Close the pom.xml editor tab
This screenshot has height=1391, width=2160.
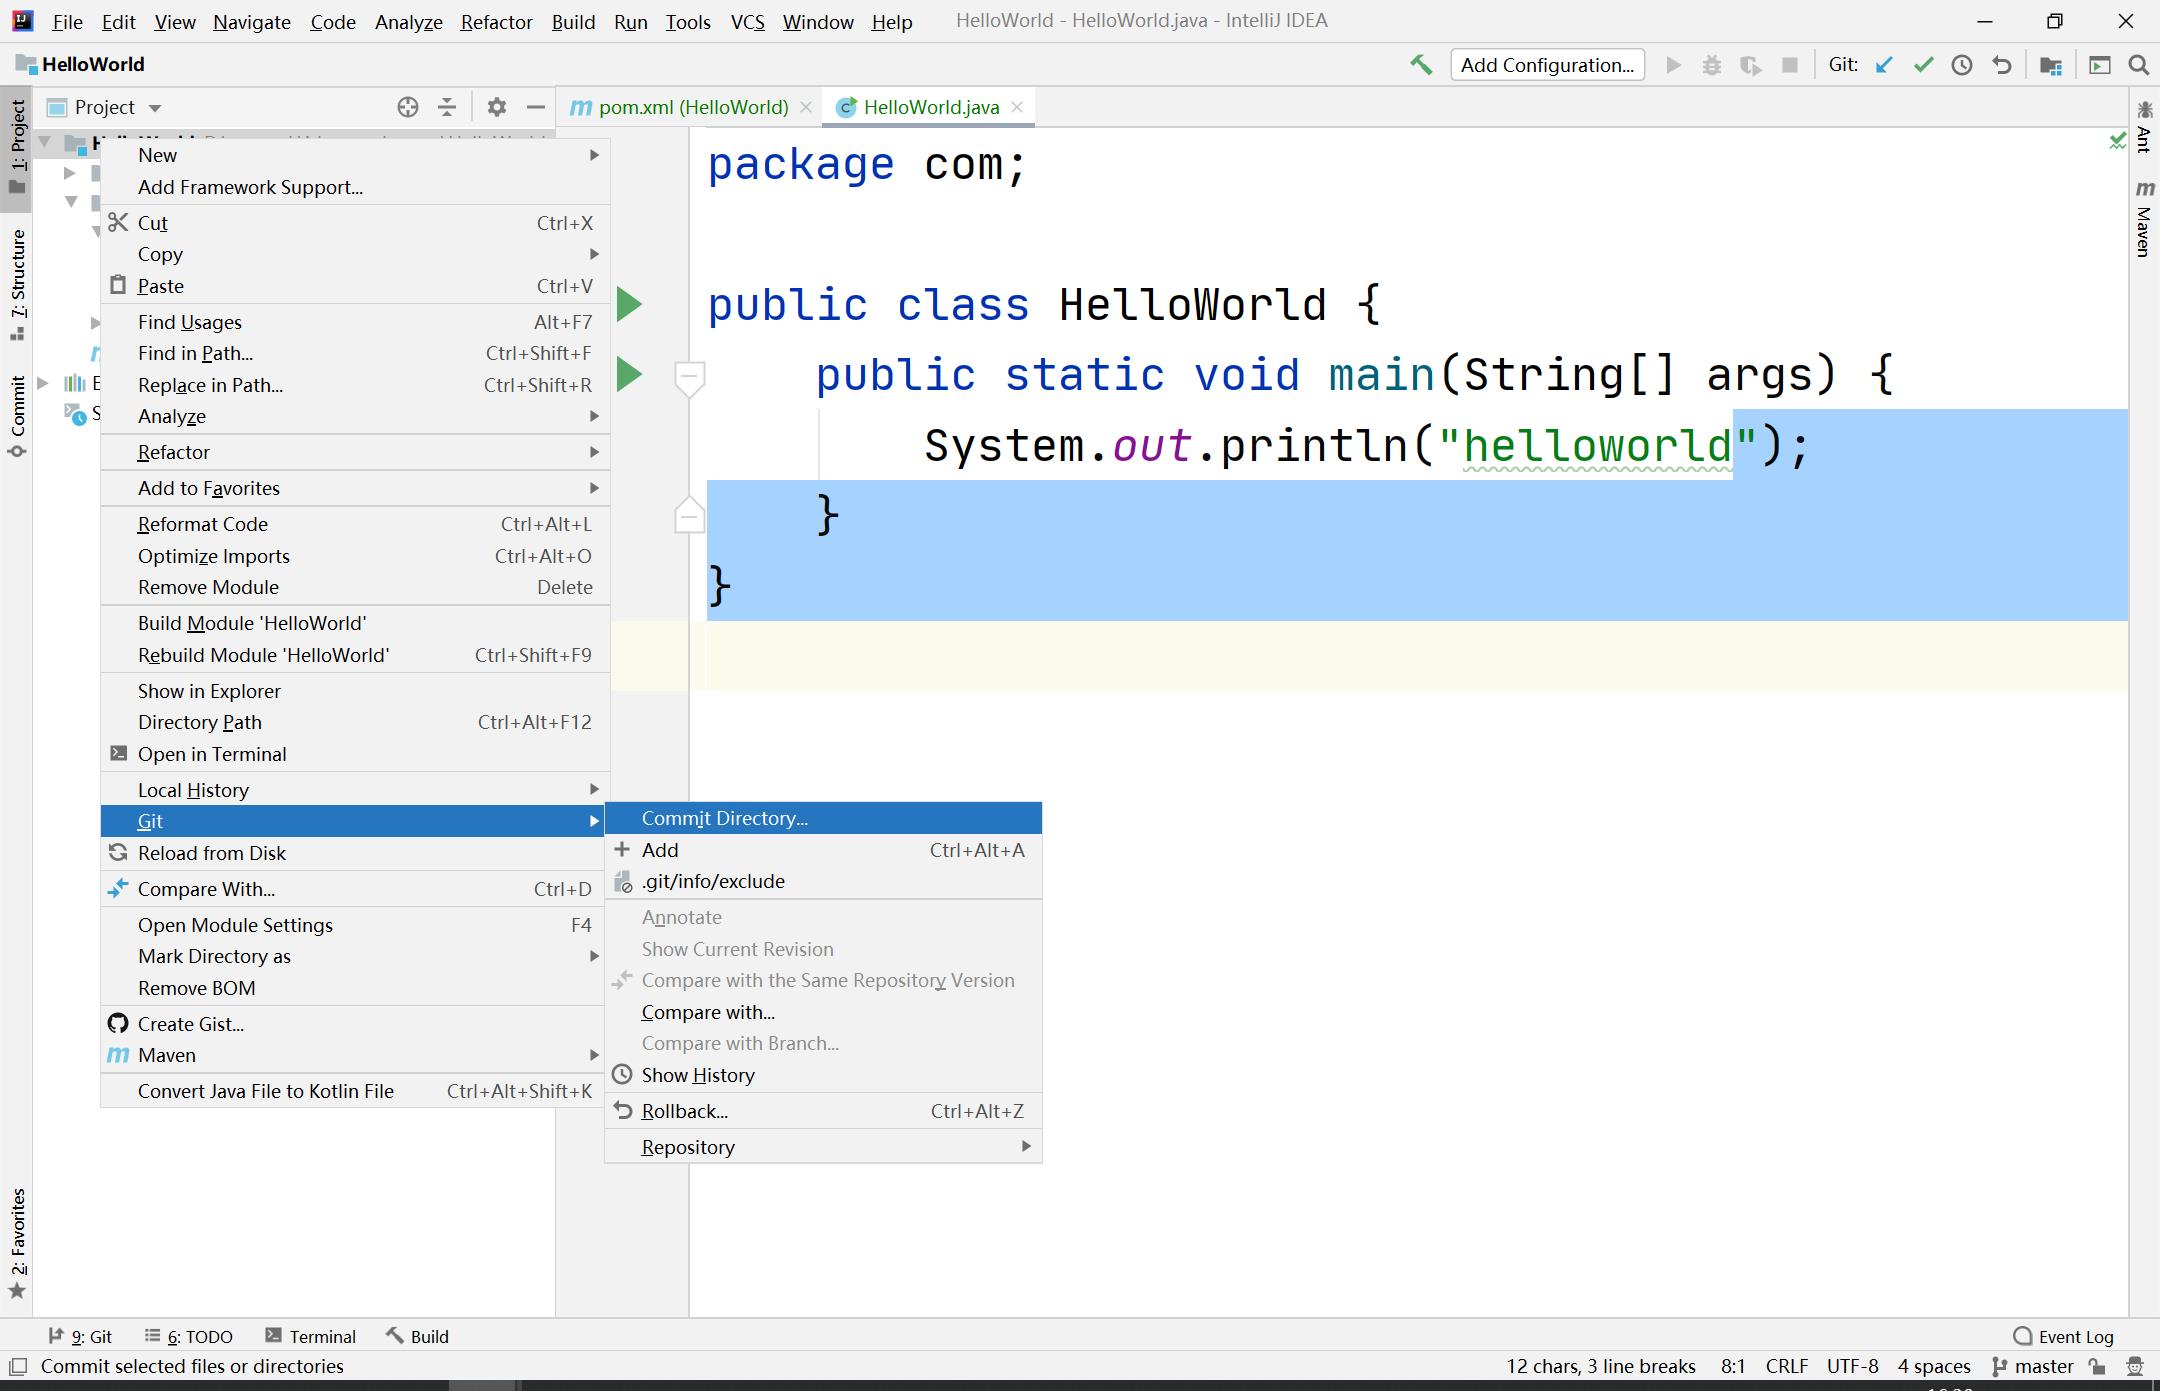[x=806, y=107]
